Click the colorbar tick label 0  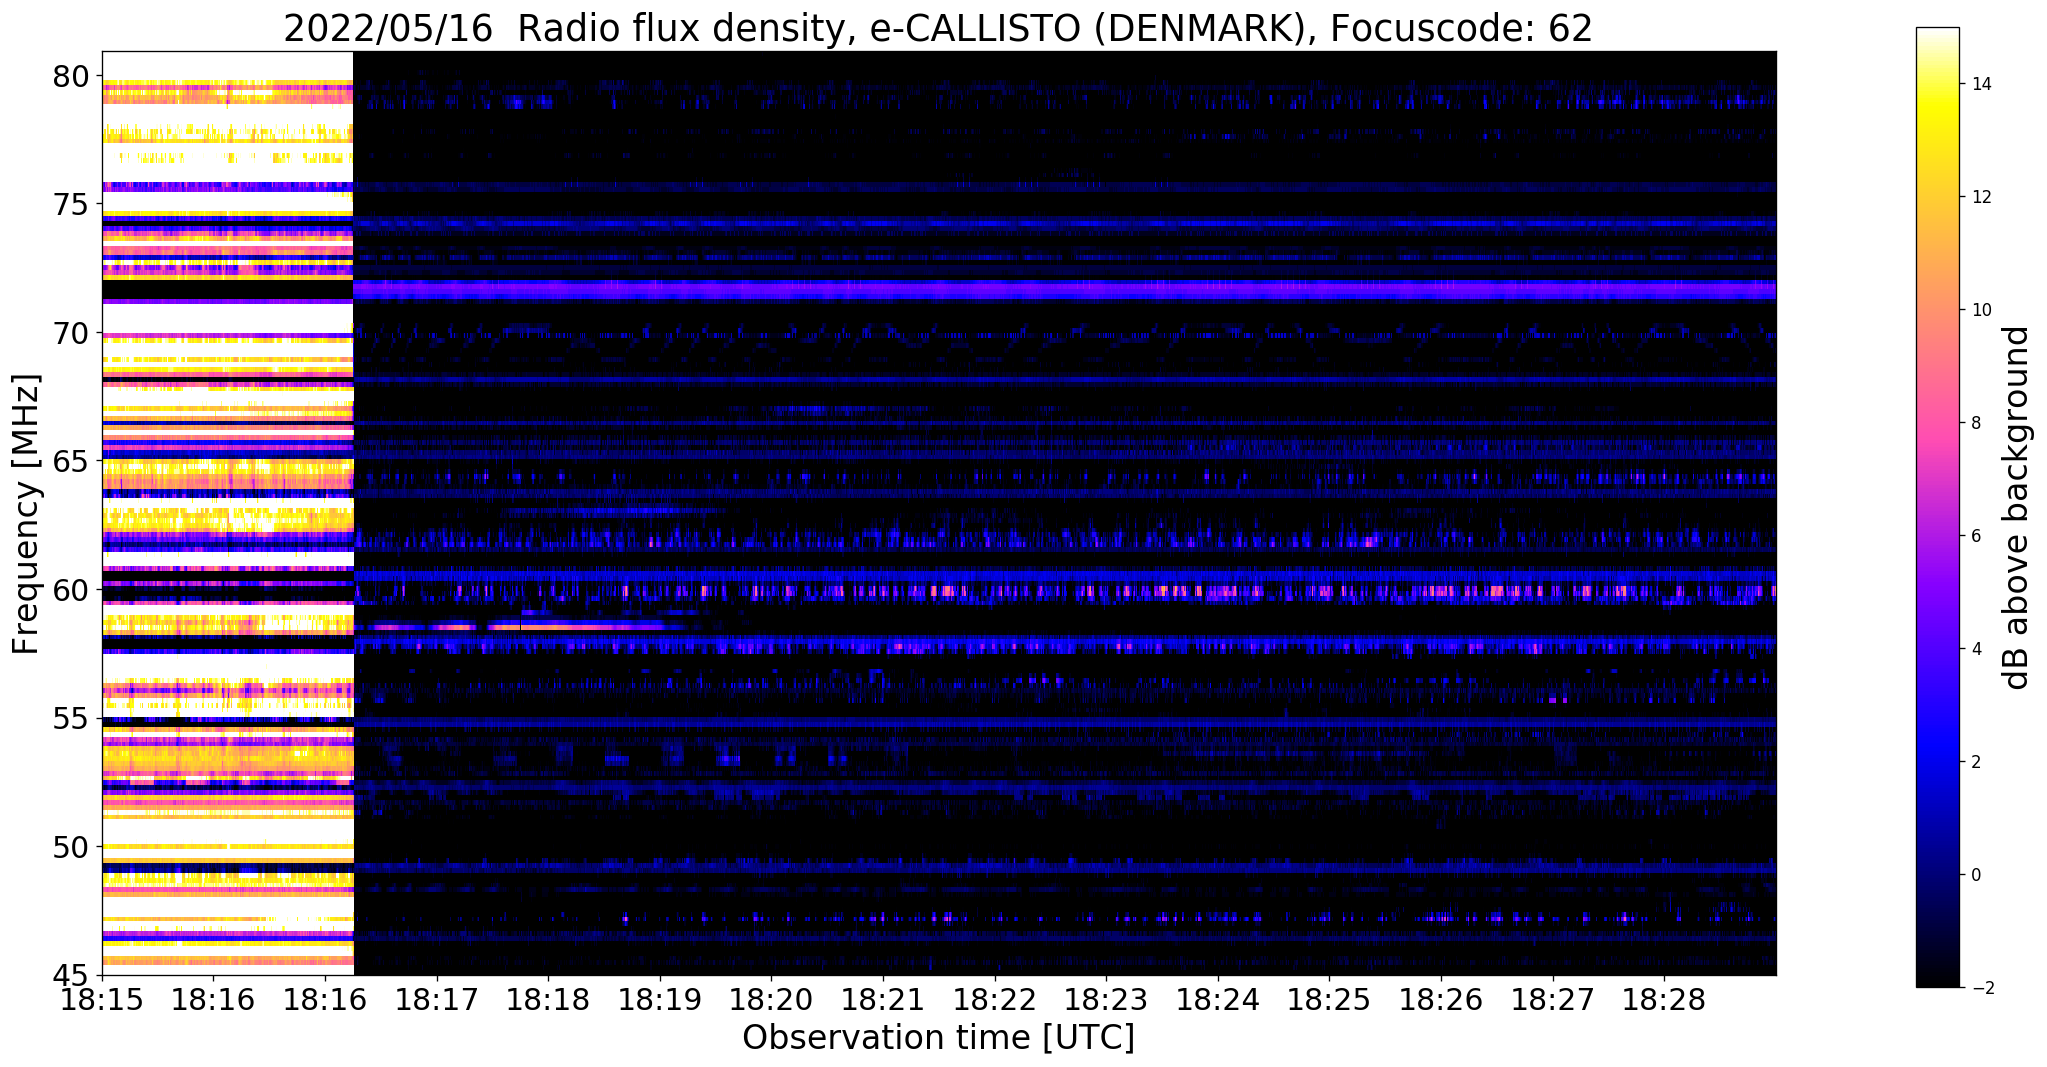tap(1975, 875)
